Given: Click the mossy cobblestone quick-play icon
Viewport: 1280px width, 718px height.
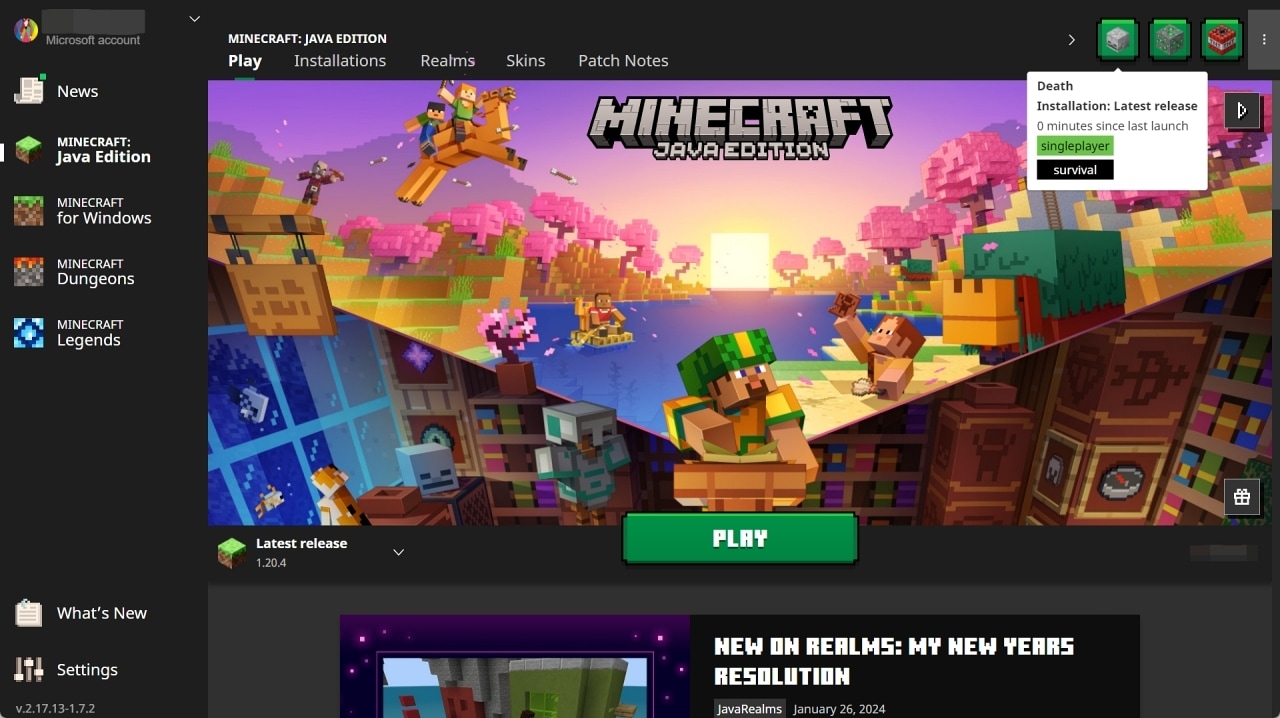Looking at the screenshot, I should [x=1170, y=40].
